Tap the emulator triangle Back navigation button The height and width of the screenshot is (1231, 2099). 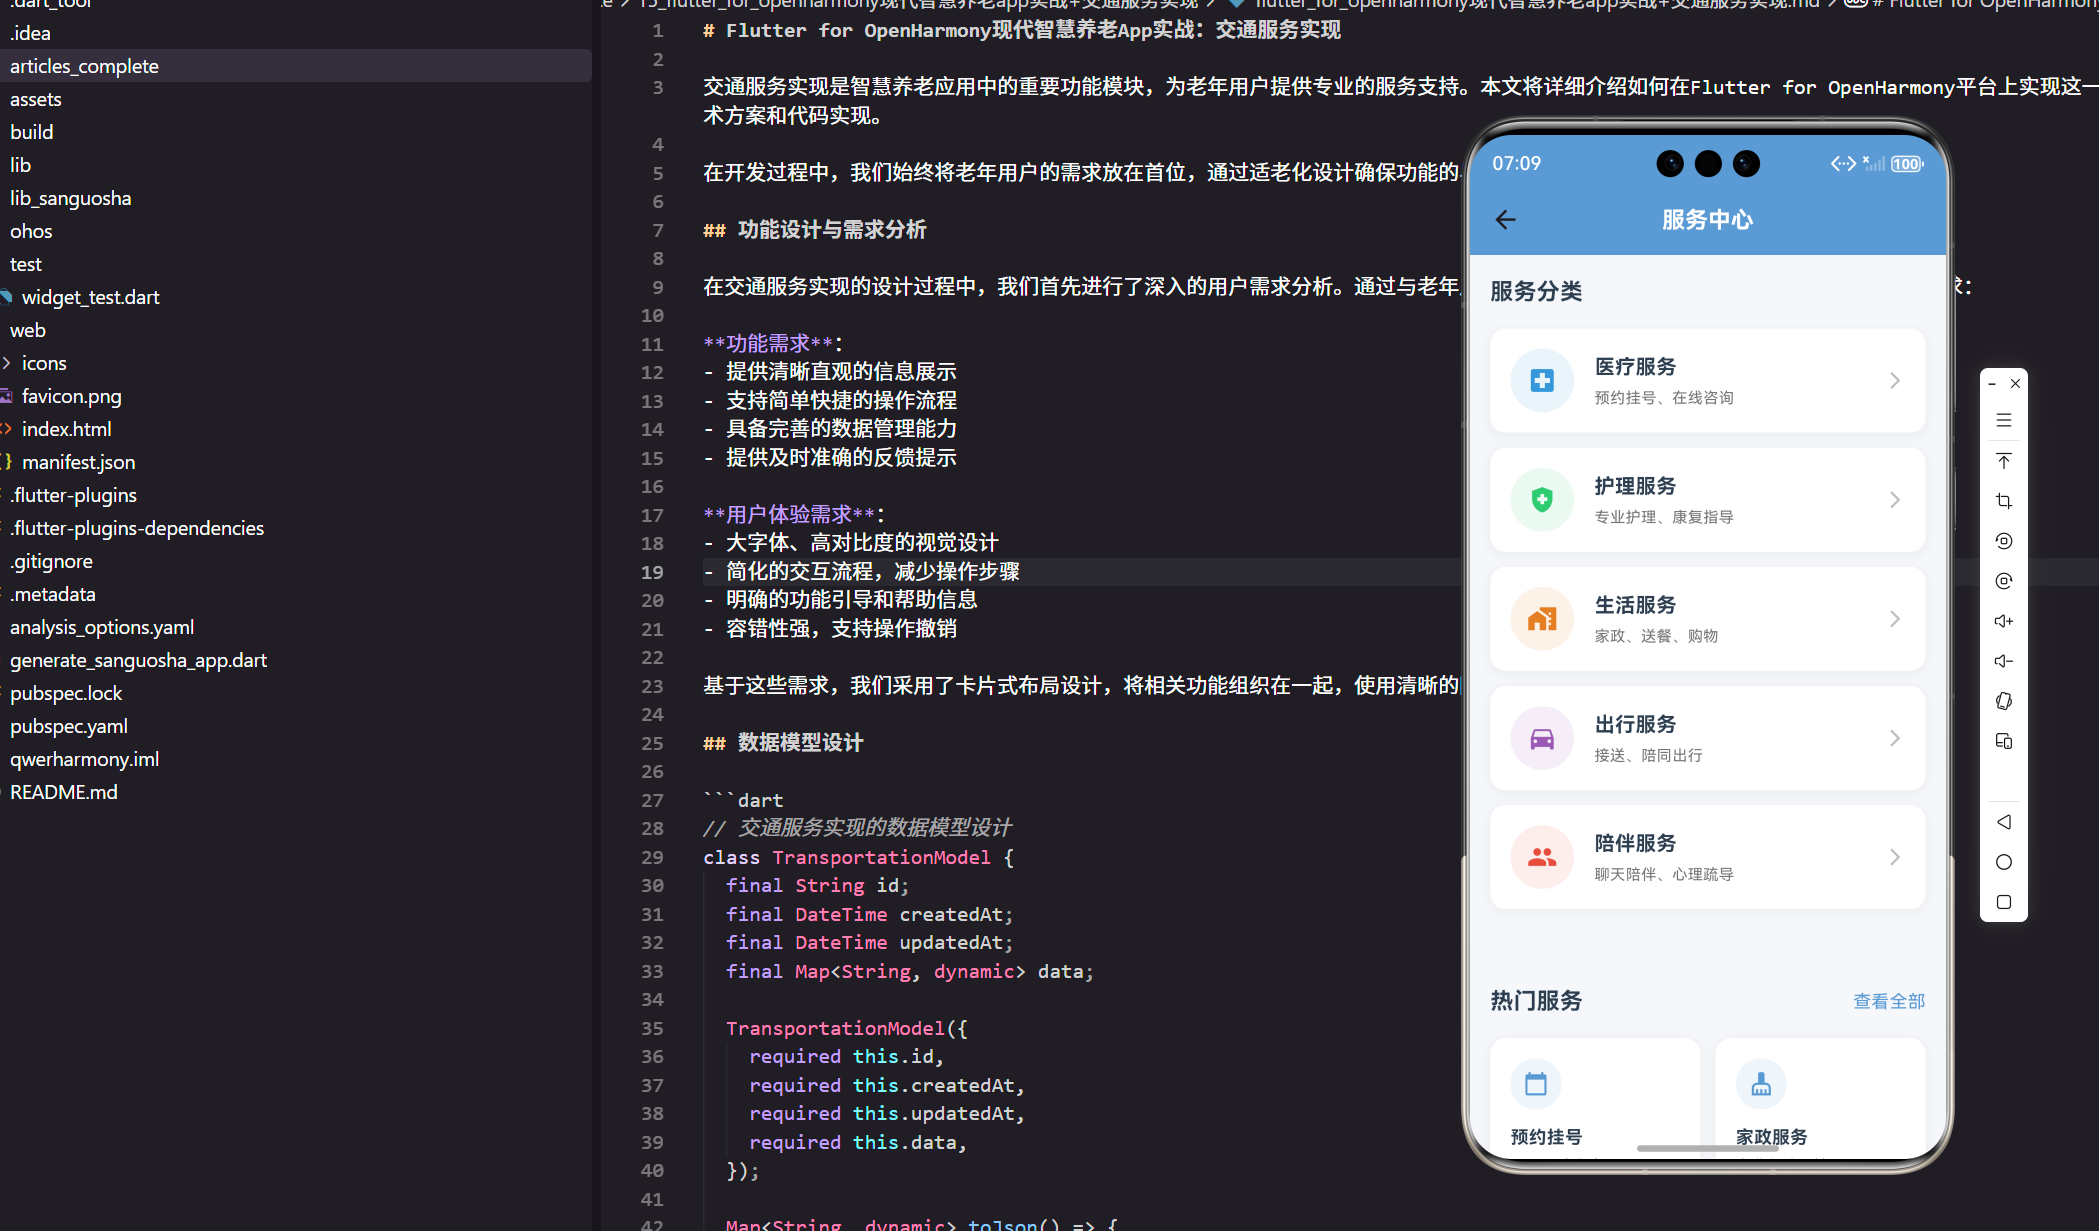(2003, 822)
